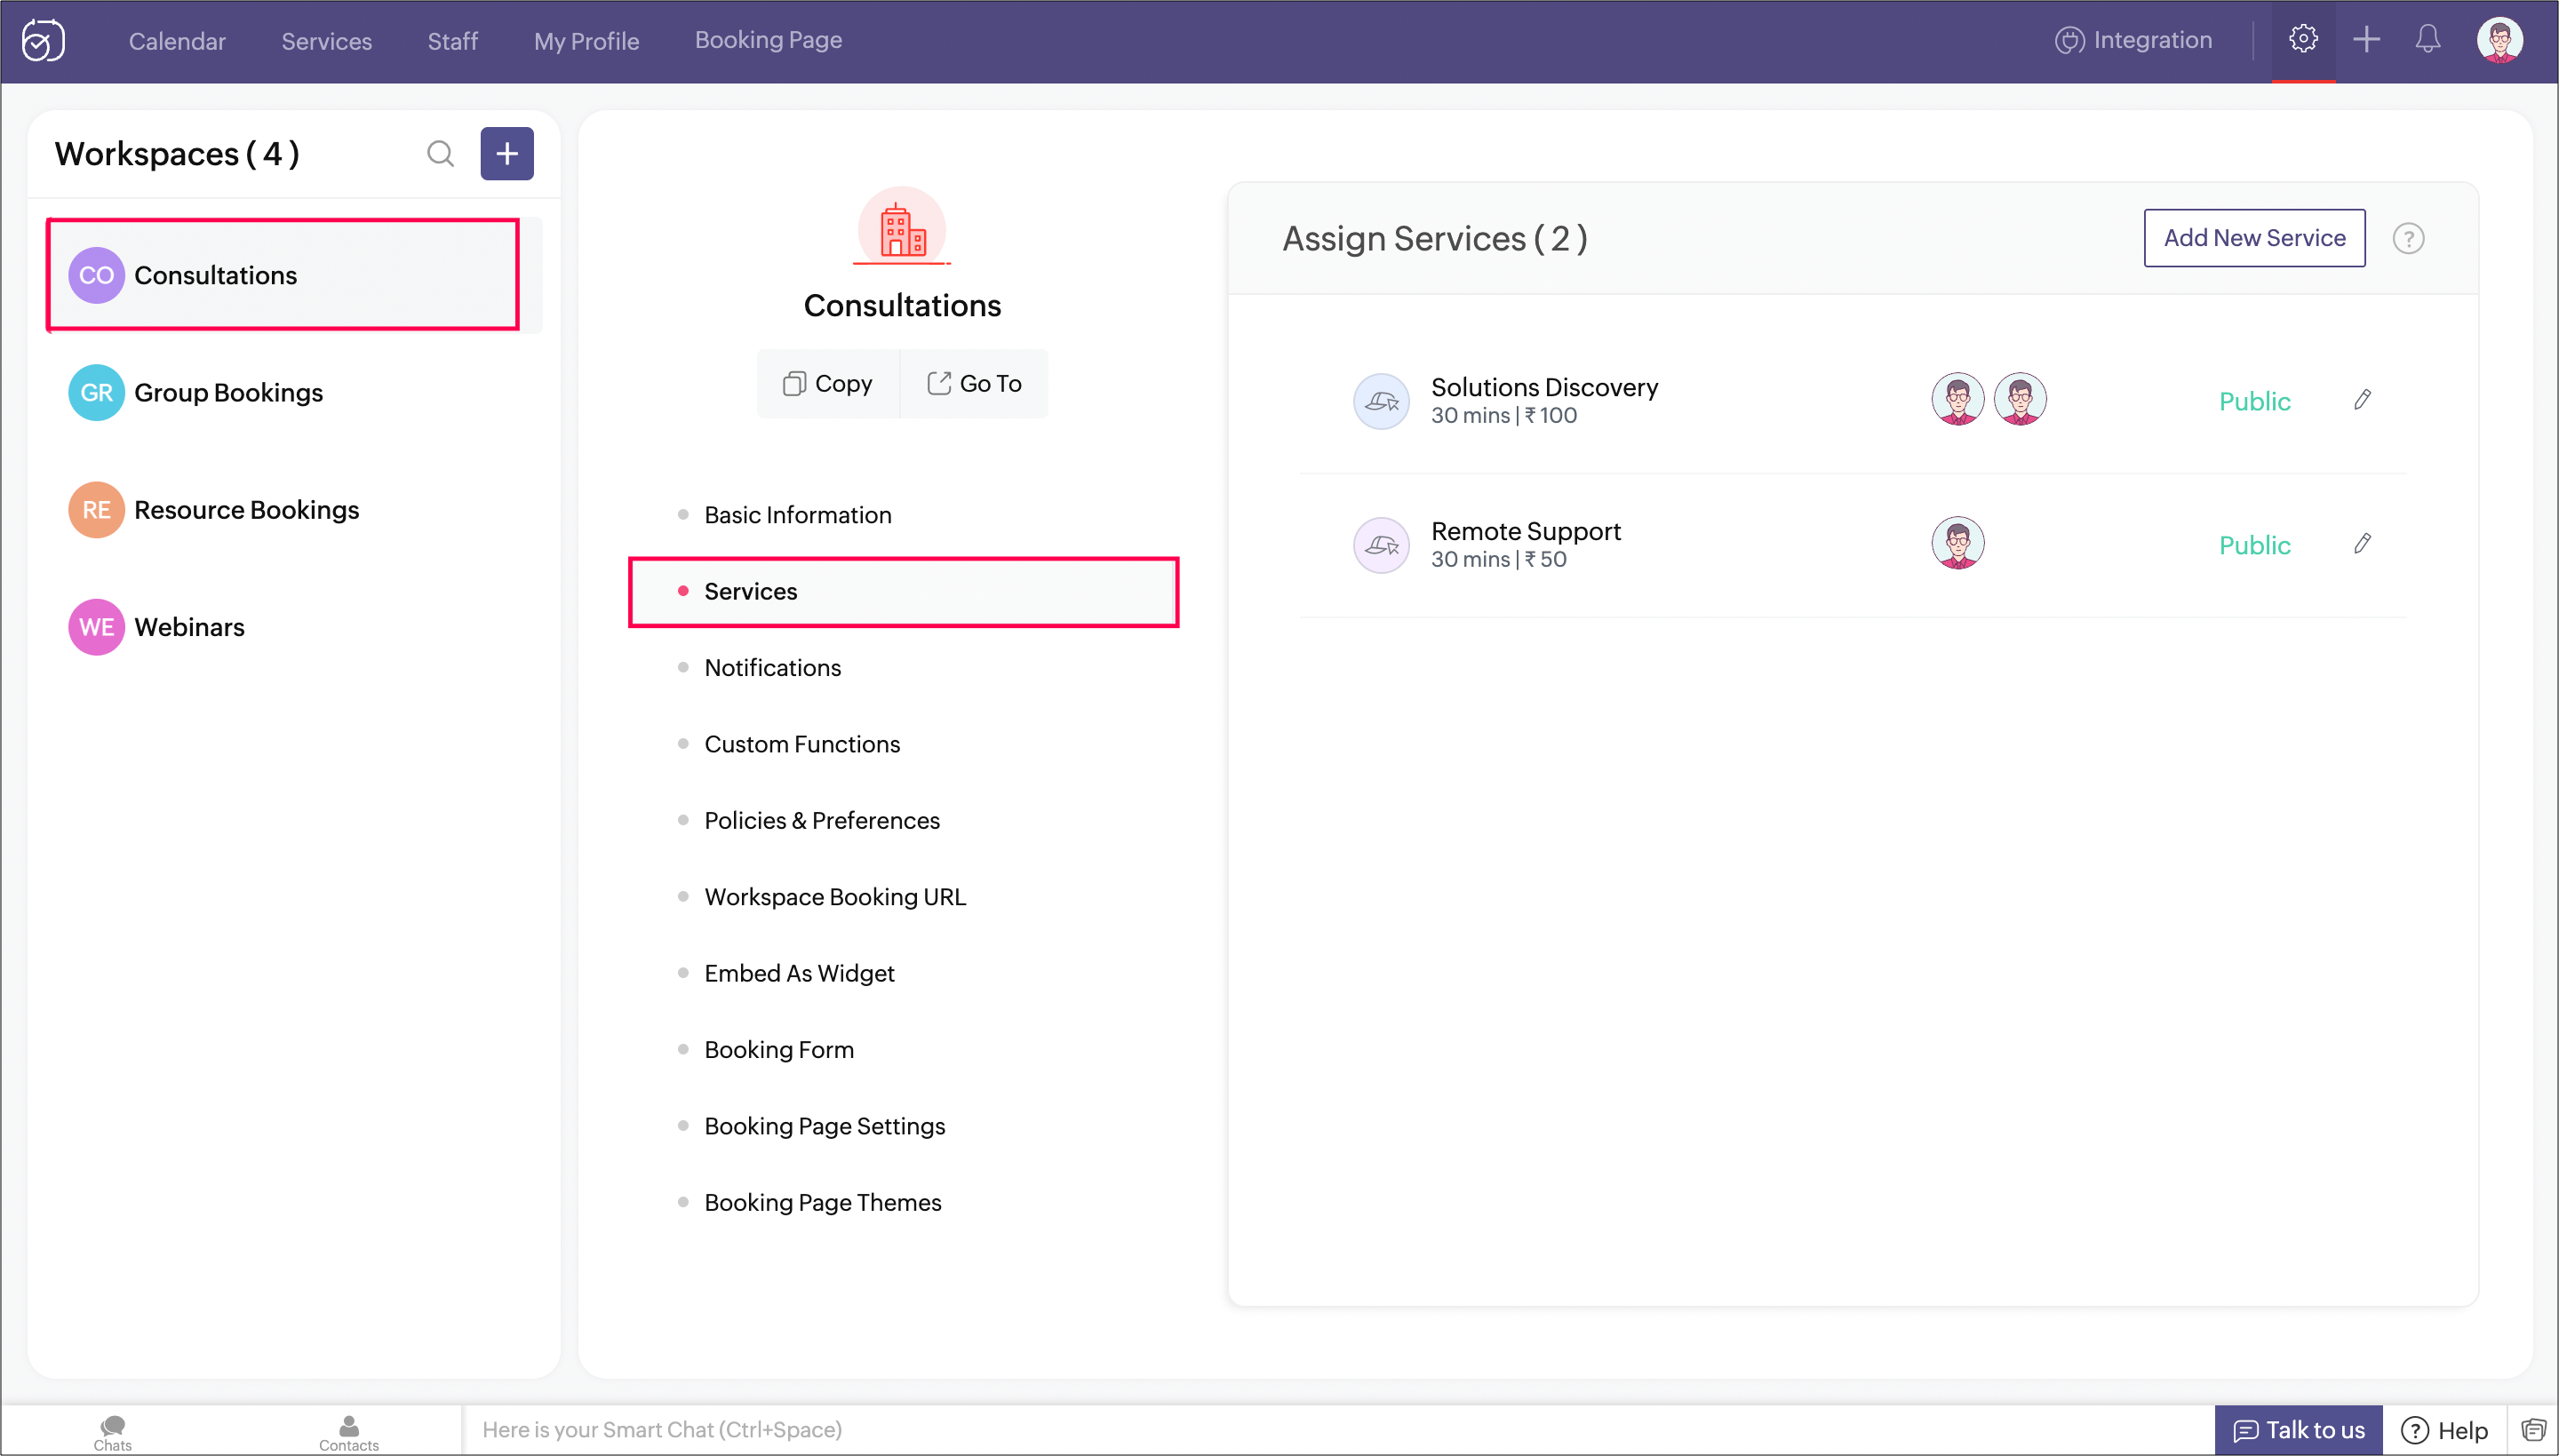Image resolution: width=2559 pixels, height=1456 pixels.
Task: Edit Remote Support with pencil icon
Action: pos(2362,544)
